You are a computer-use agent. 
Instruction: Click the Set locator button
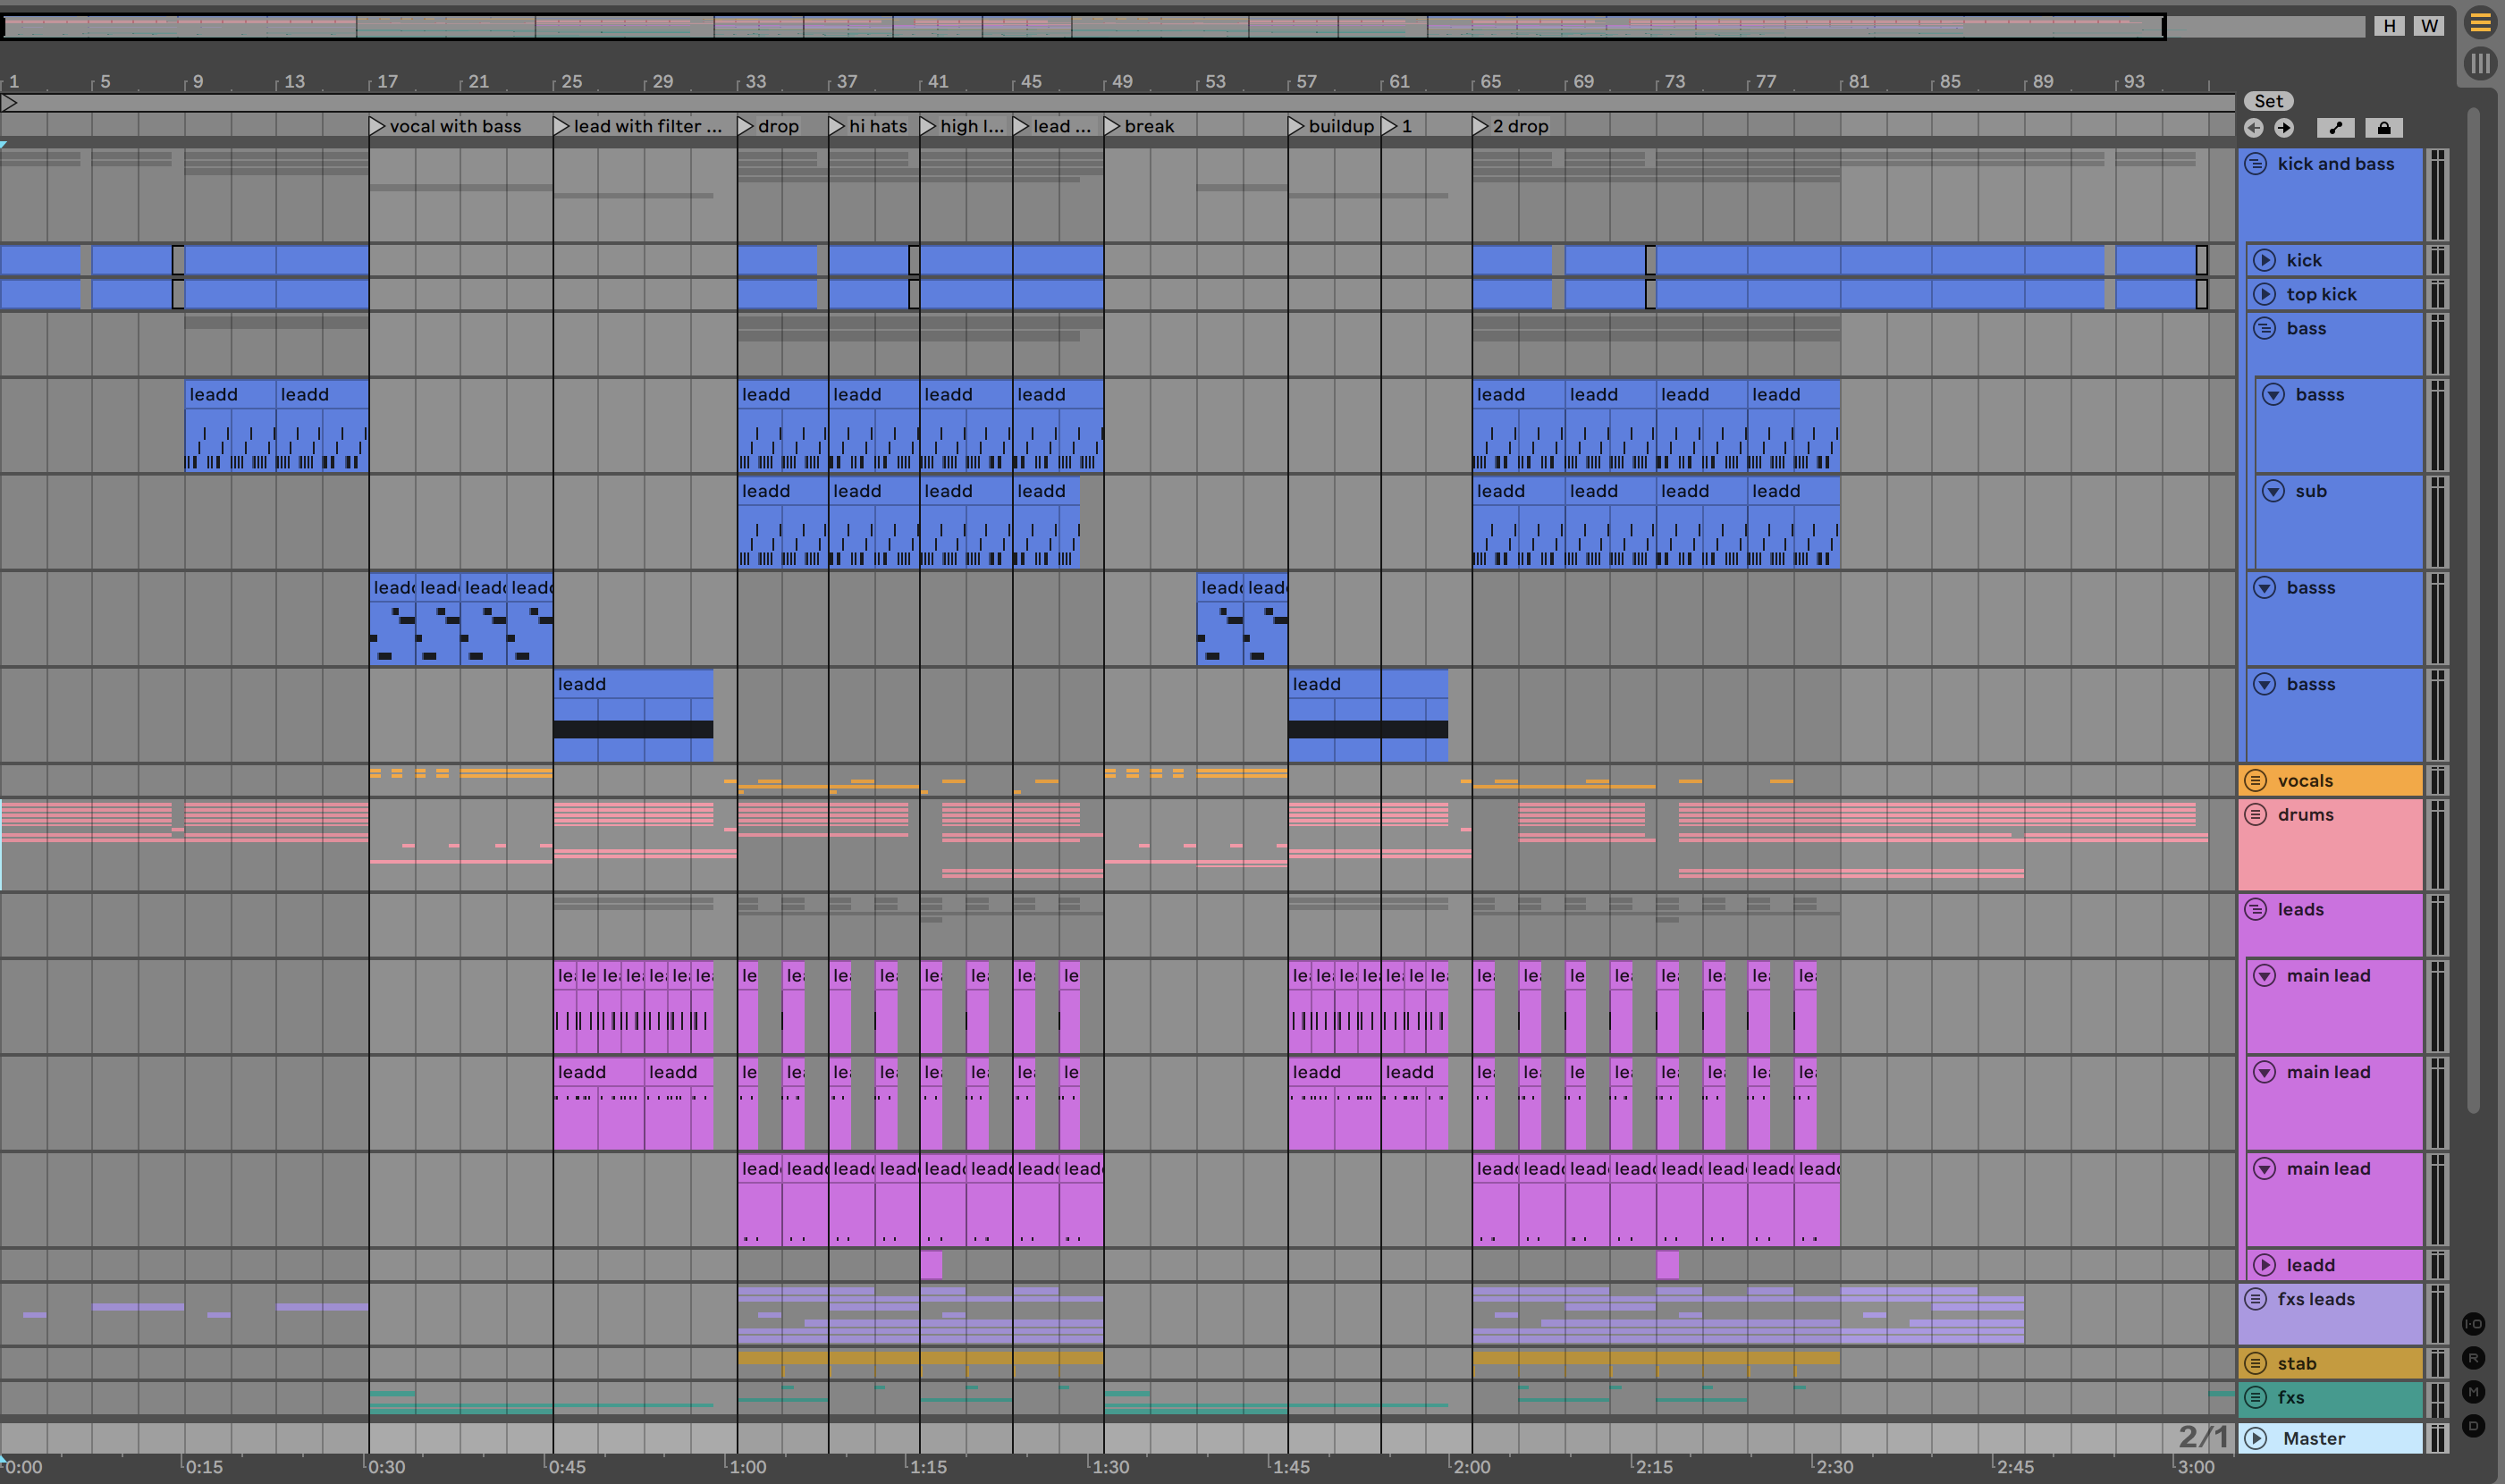tap(2268, 101)
